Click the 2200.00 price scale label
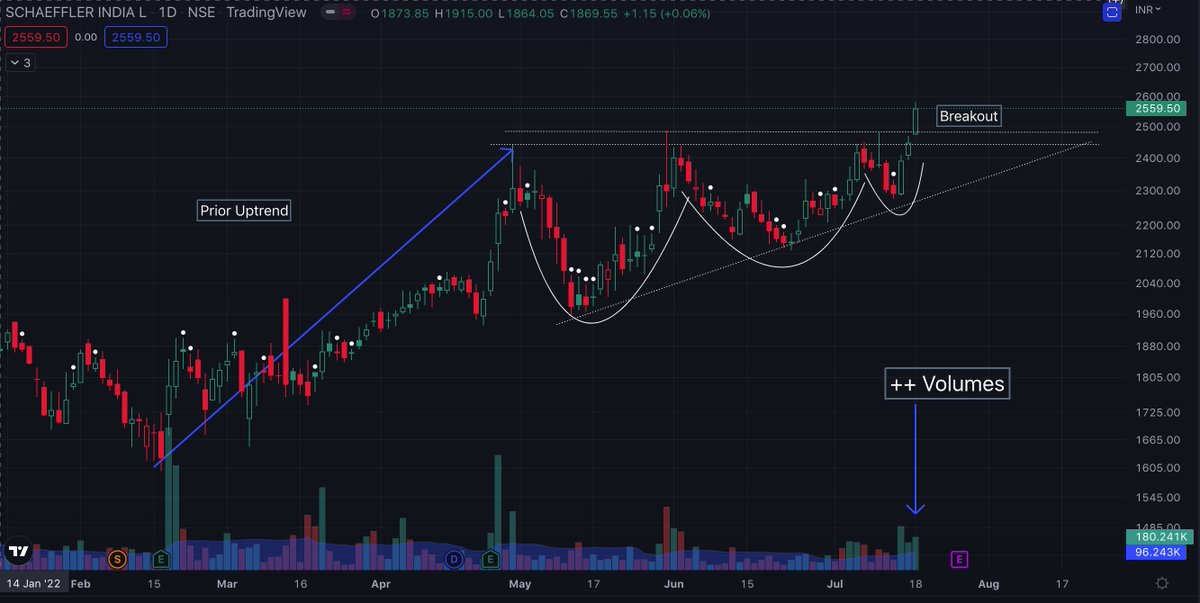This screenshot has height=603, width=1200. tap(1158, 224)
